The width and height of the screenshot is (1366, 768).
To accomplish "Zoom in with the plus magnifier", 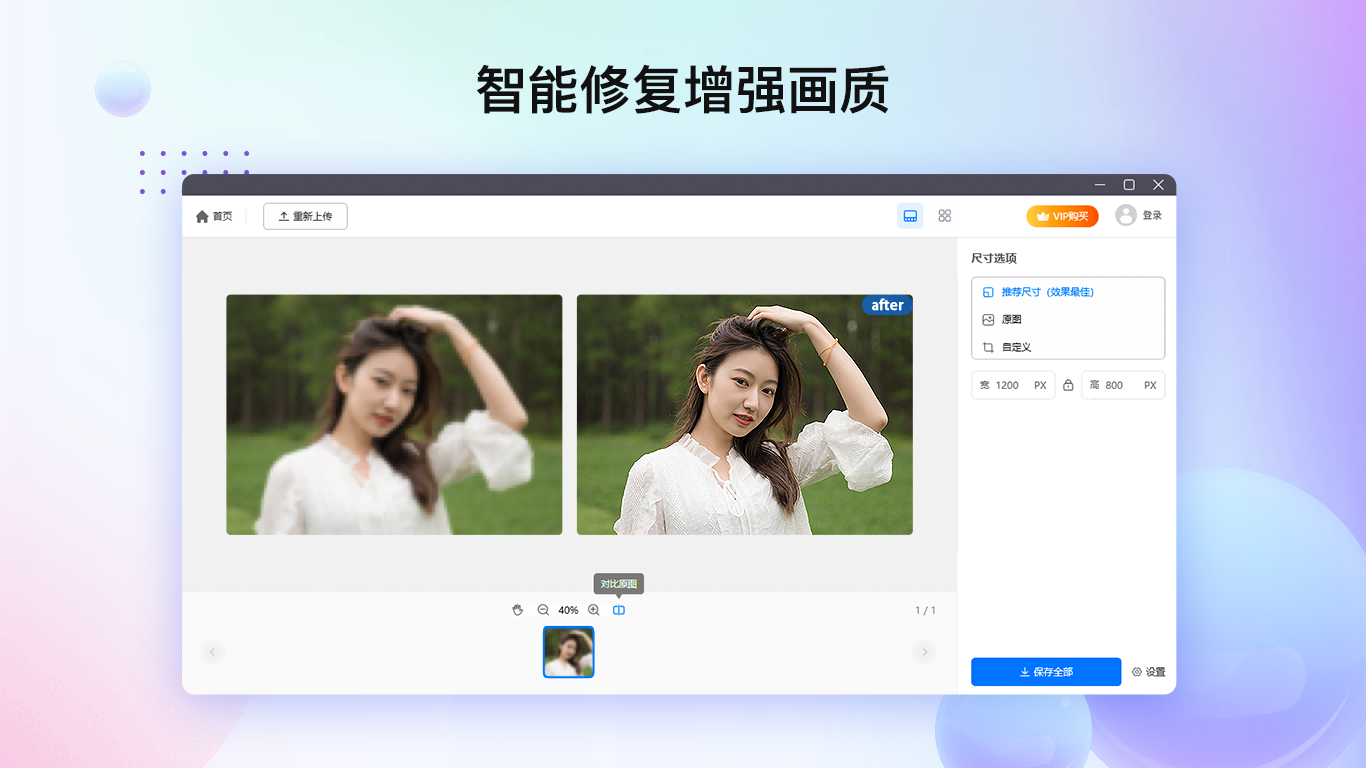I will [x=593, y=610].
